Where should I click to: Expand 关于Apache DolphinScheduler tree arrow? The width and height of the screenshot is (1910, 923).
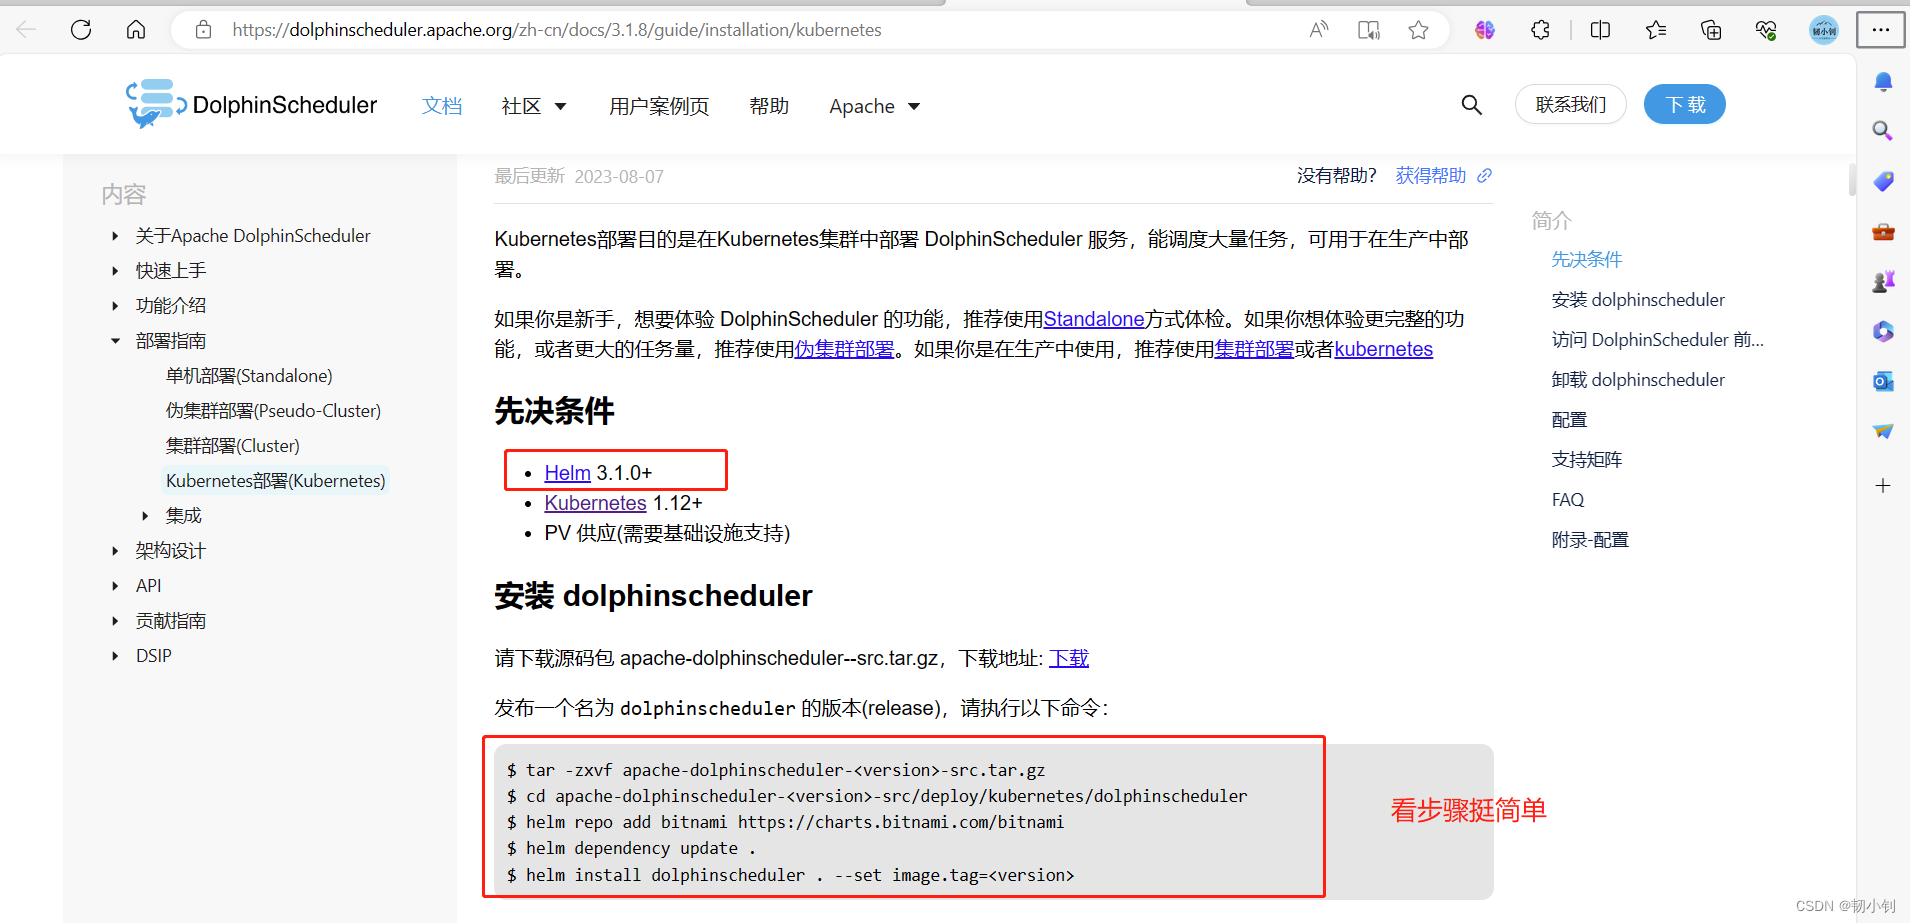[x=115, y=236]
